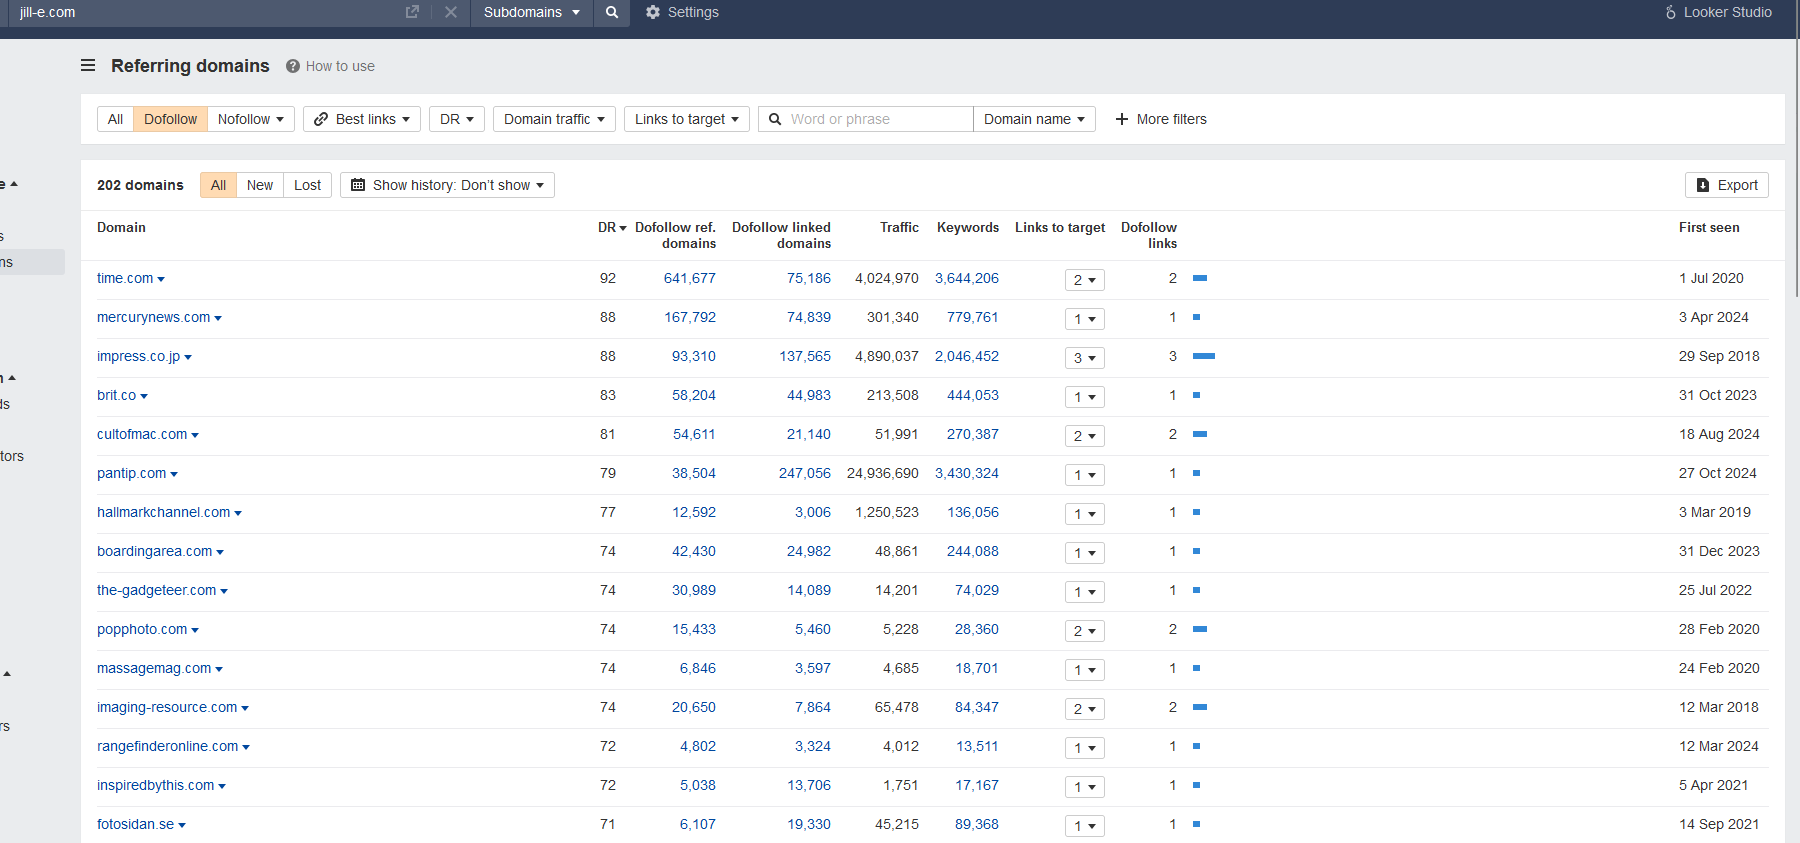The image size is (1800, 843).
Task: Expand links to target for time.com
Action: [x=1084, y=280]
